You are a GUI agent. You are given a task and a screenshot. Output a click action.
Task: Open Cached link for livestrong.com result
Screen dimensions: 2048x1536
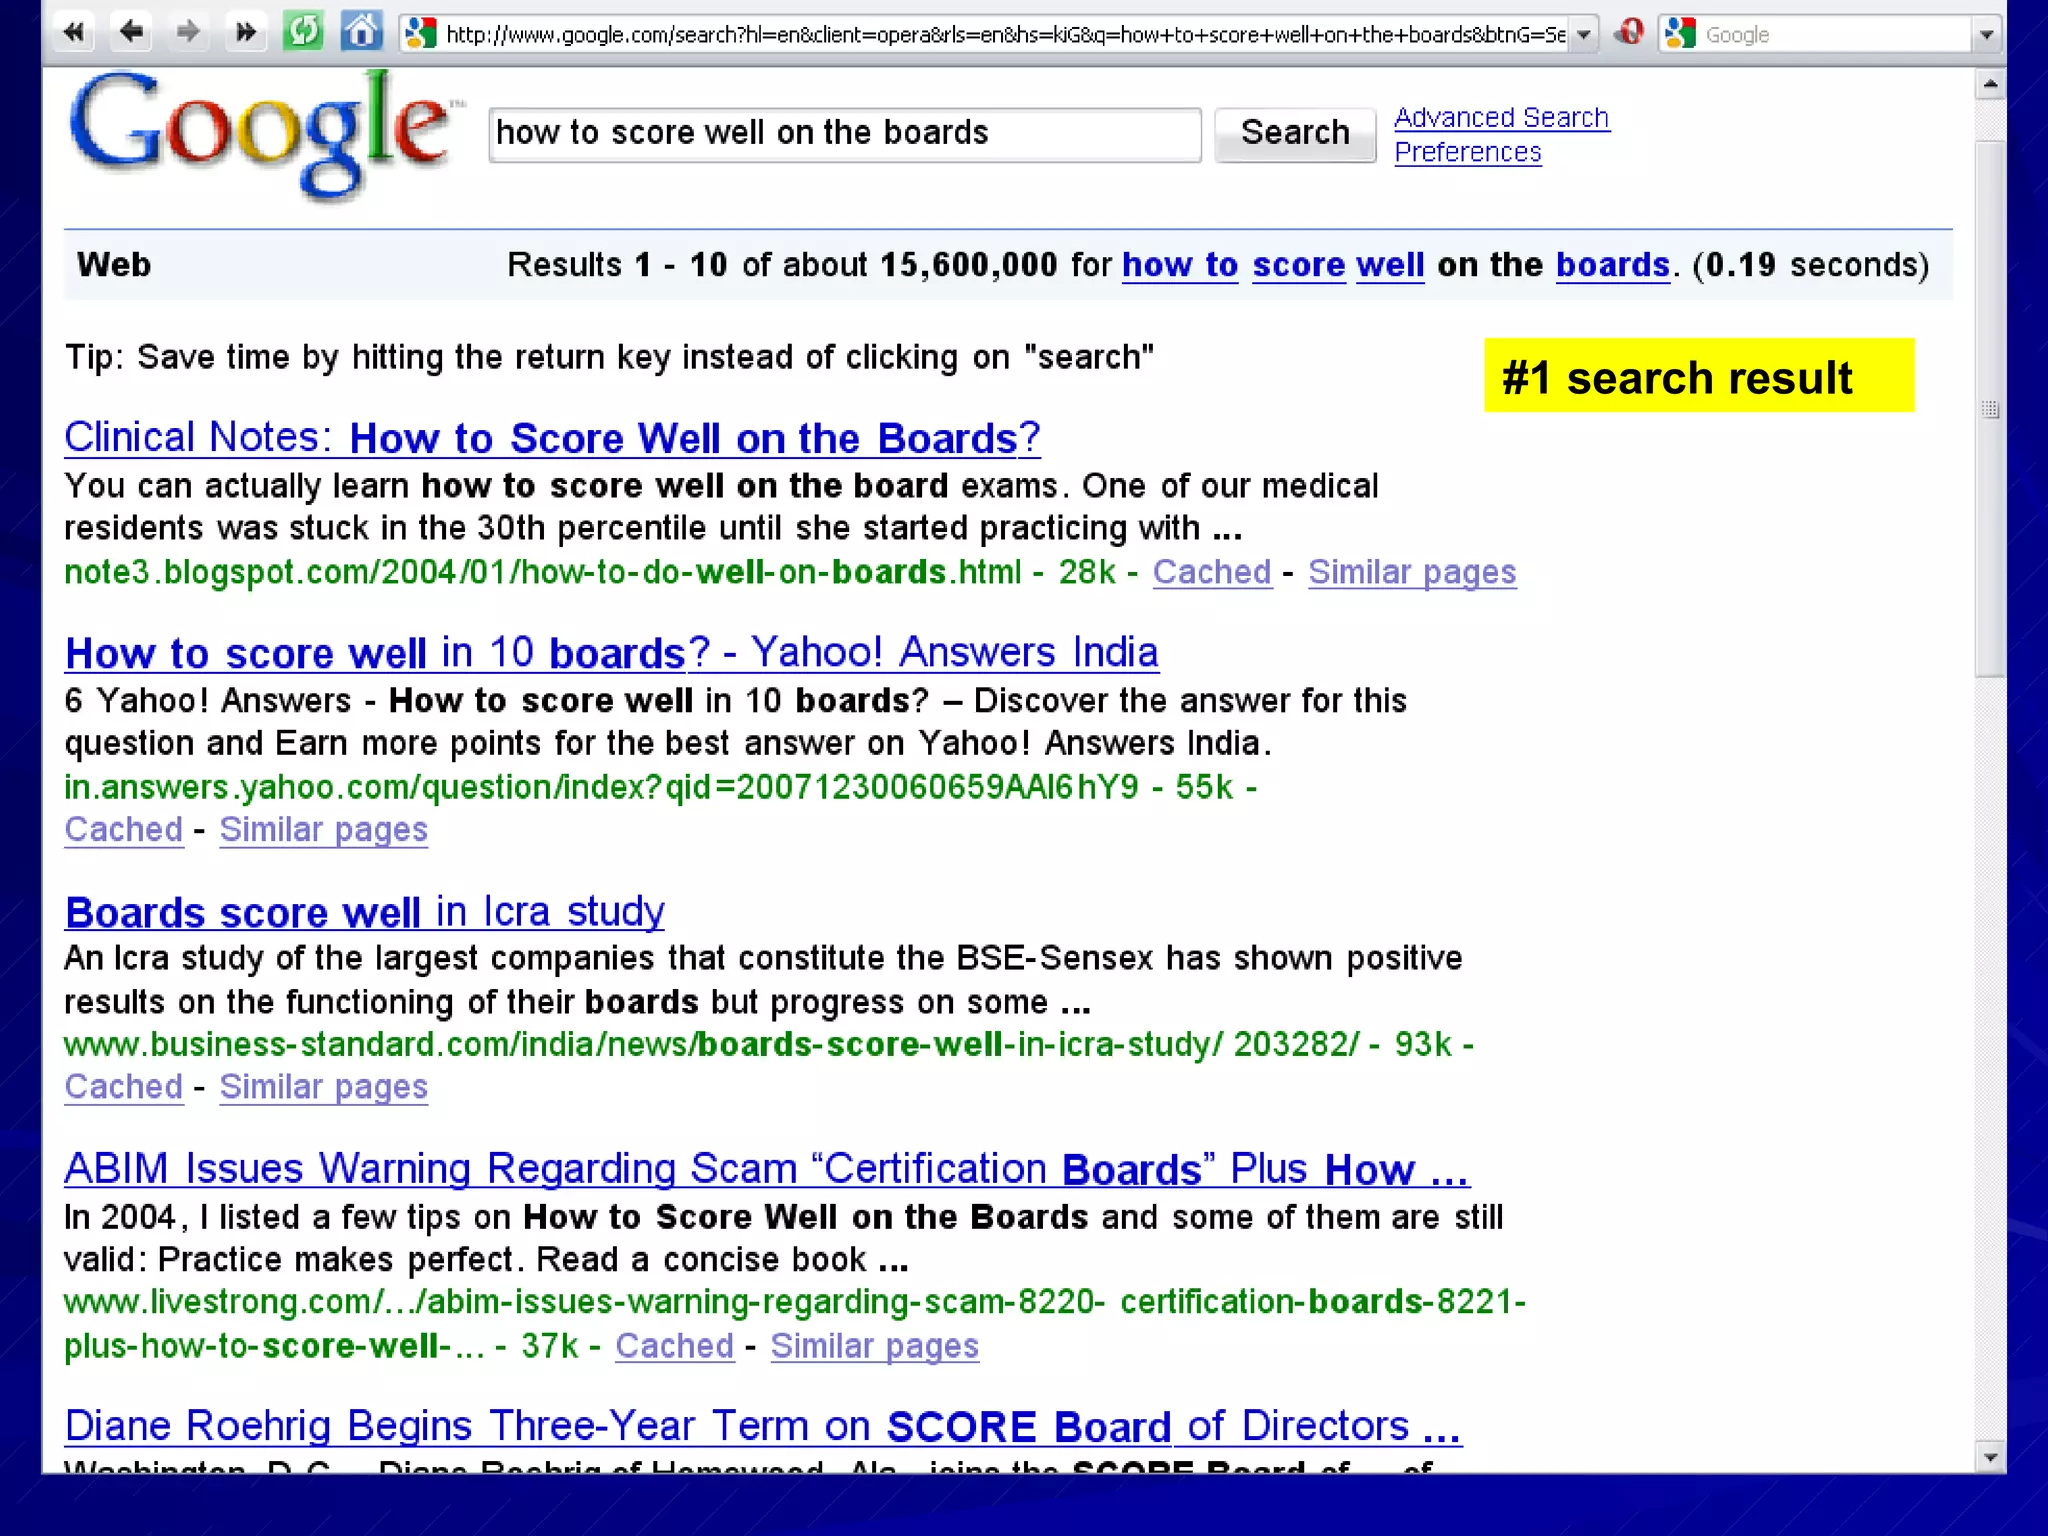675,1346
